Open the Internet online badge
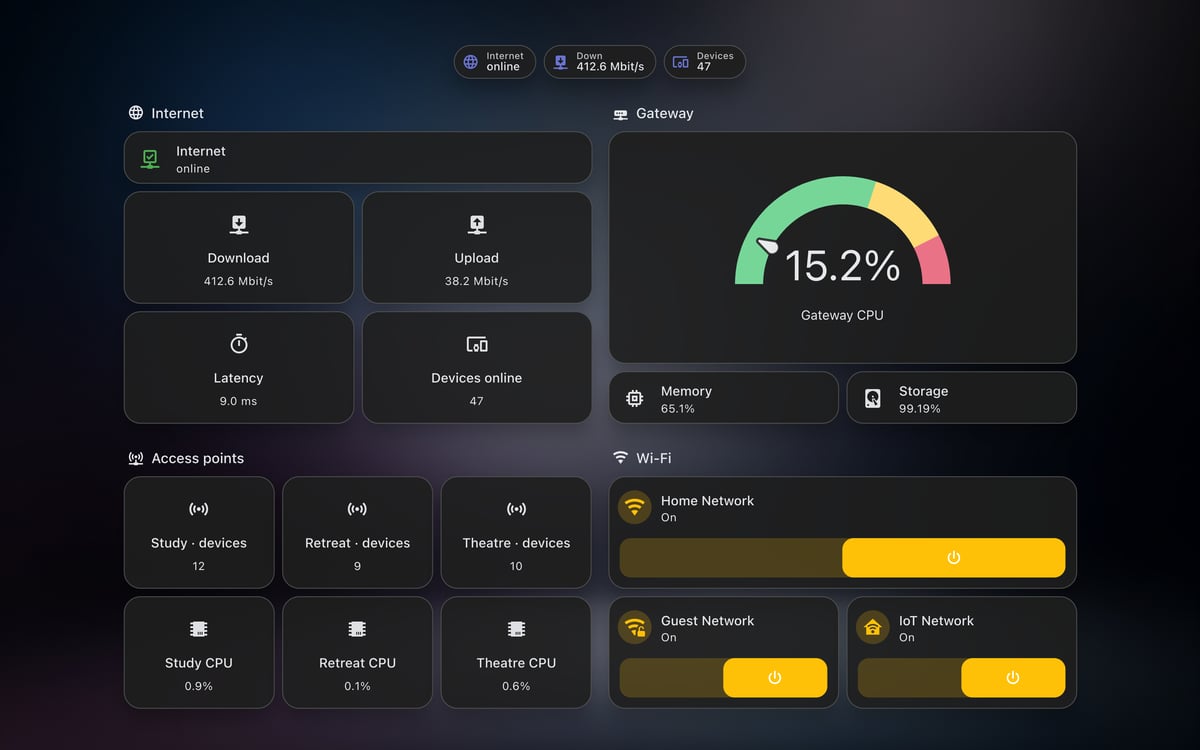Image resolution: width=1200 pixels, height=750 pixels. [x=495, y=62]
